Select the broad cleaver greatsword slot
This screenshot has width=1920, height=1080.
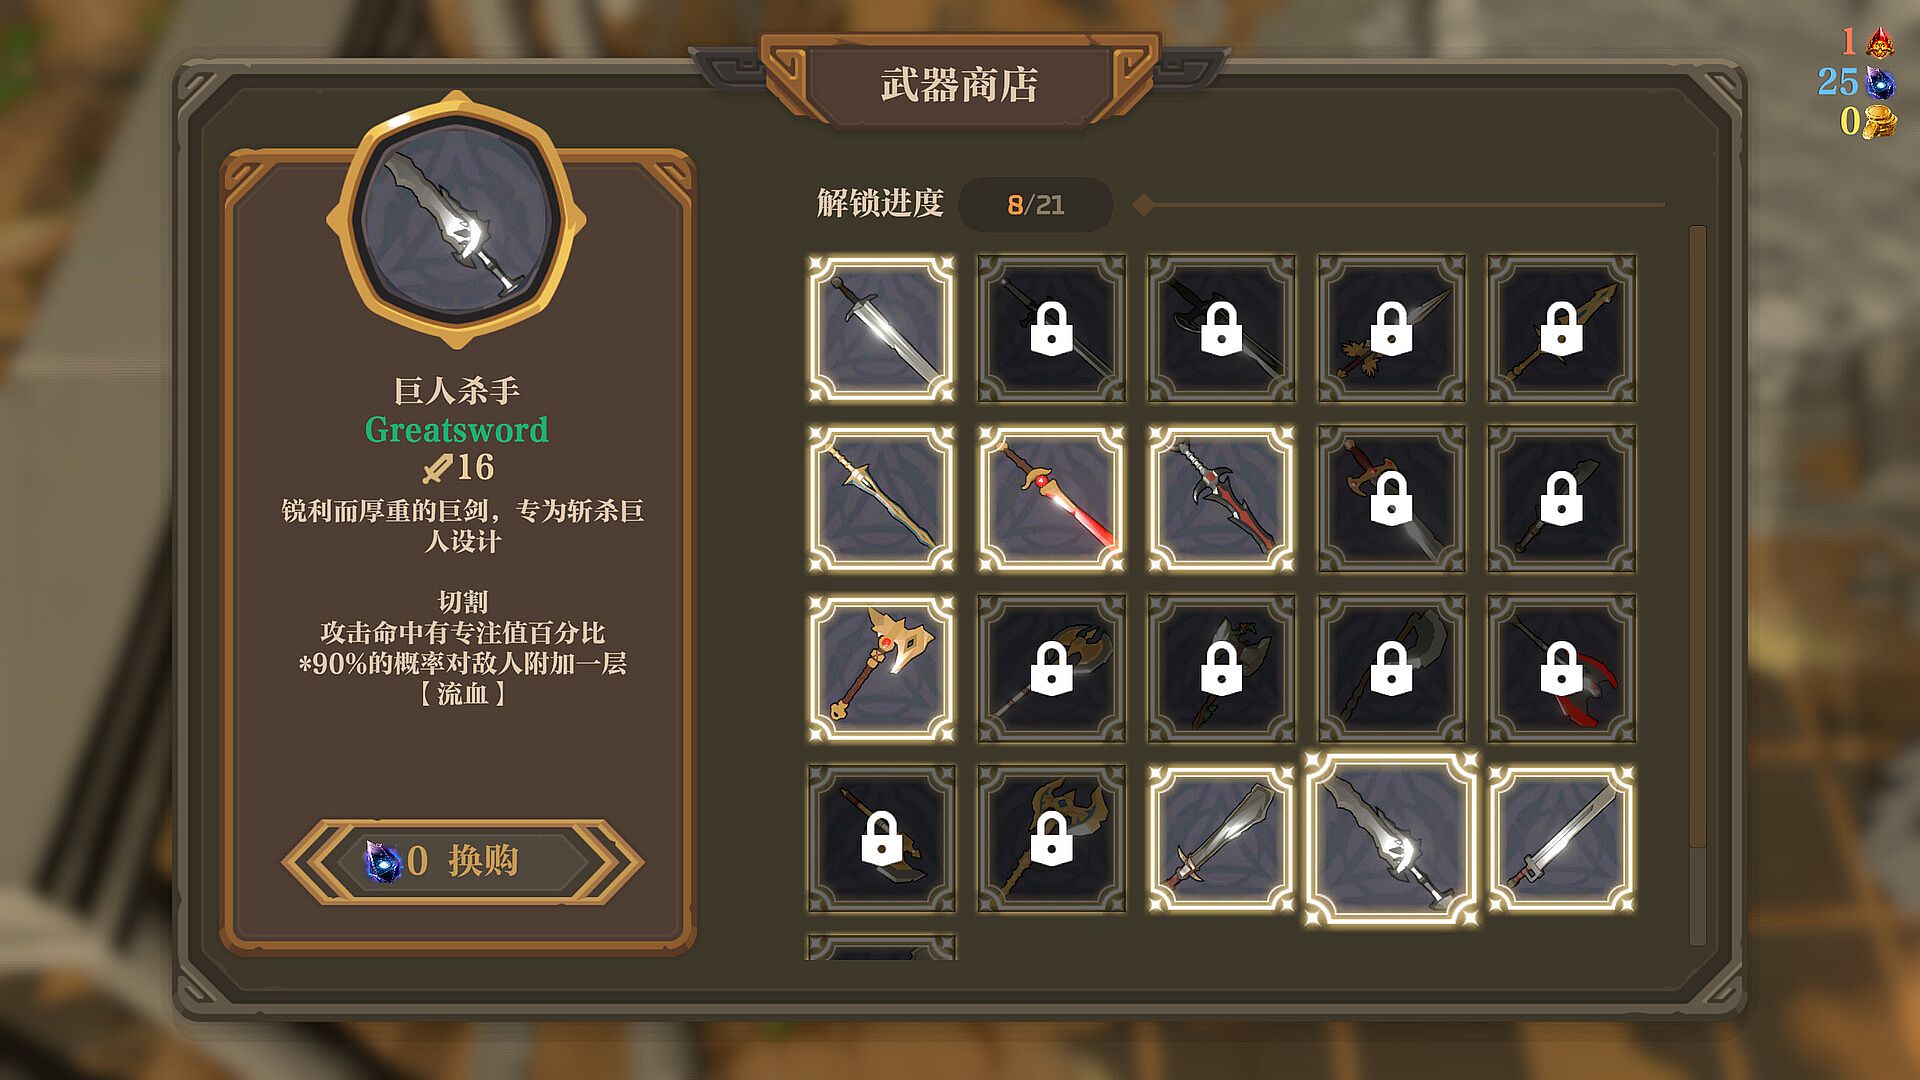click(1221, 838)
